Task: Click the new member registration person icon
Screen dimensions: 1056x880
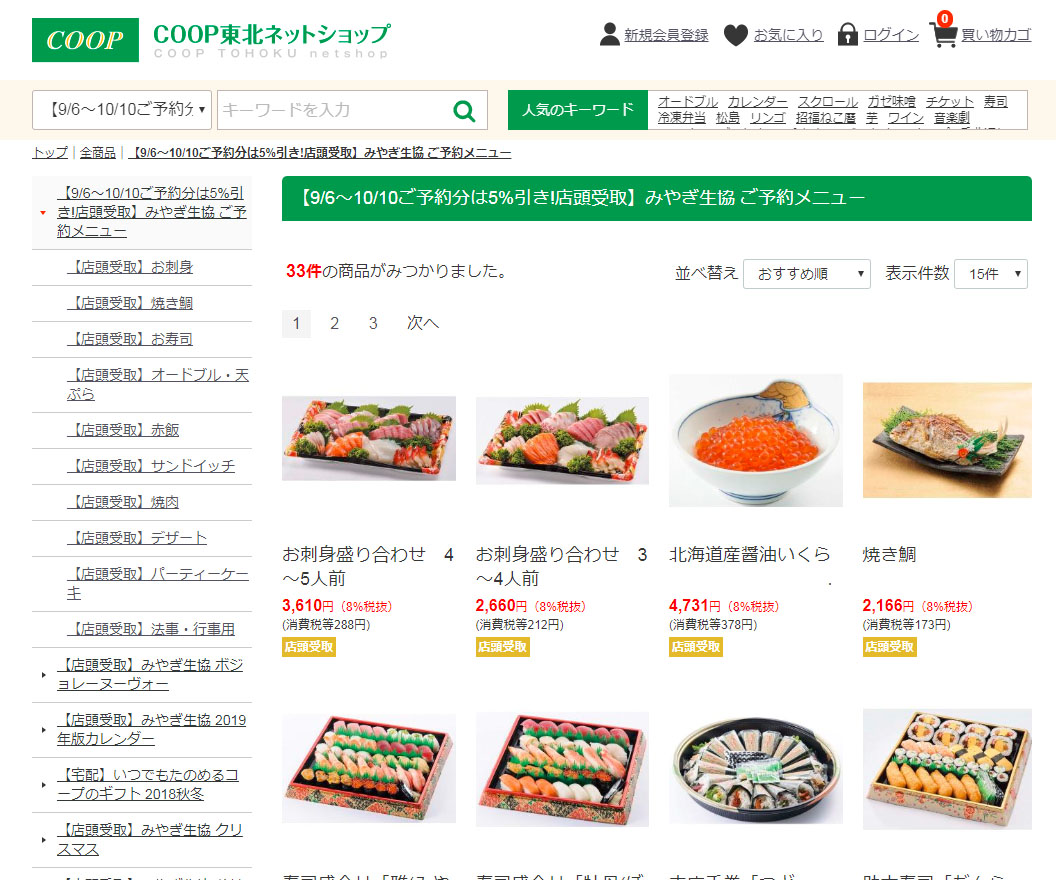Action: [609, 34]
